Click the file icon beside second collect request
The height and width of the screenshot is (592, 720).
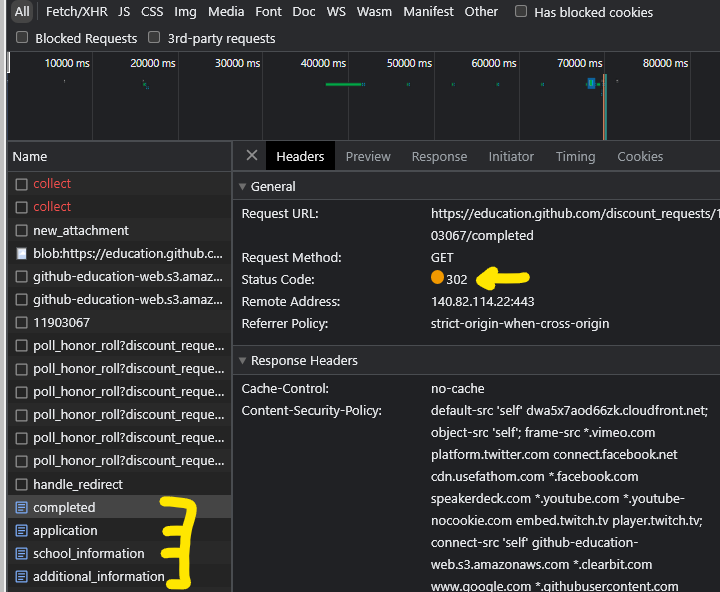tap(21, 207)
